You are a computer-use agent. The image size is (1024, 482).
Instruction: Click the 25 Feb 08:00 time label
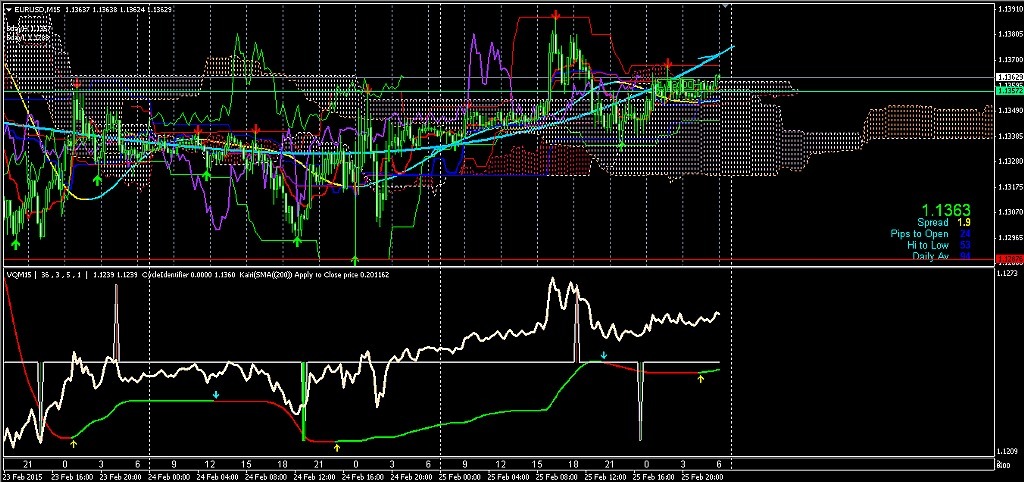coord(556,476)
